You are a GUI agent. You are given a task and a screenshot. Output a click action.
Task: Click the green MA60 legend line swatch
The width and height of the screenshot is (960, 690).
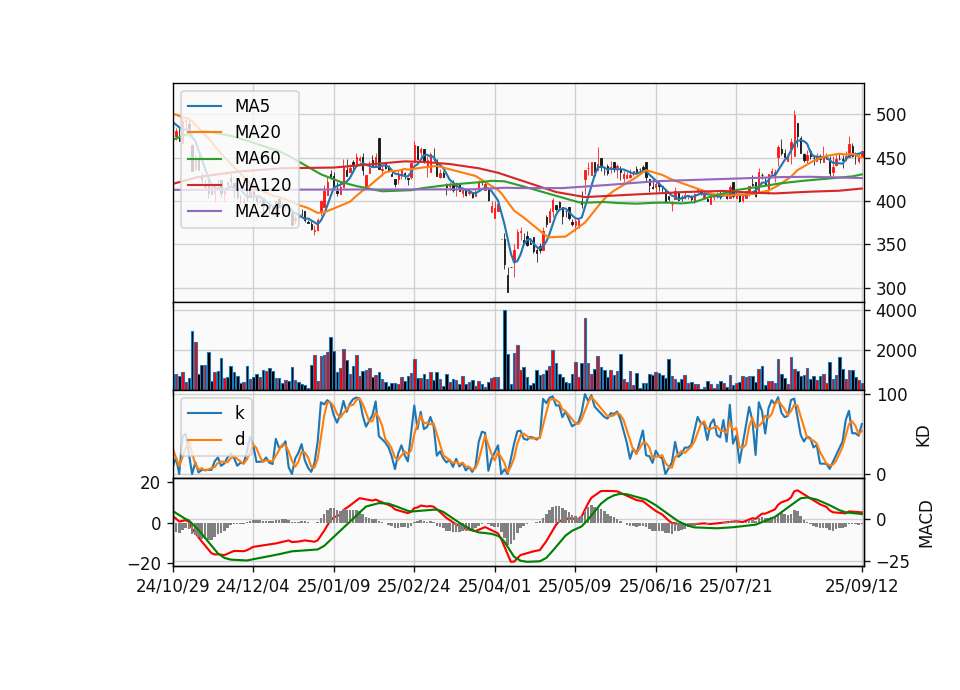tap(204, 159)
